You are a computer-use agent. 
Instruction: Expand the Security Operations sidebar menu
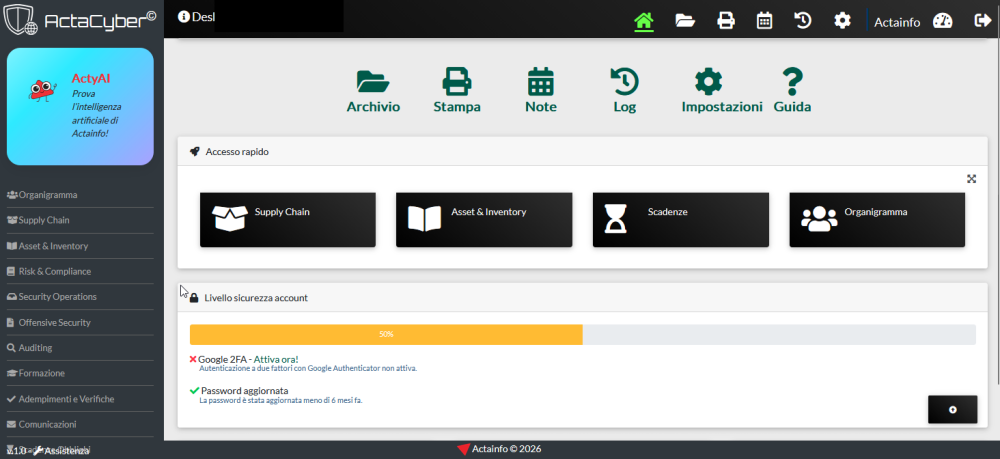[80, 296]
